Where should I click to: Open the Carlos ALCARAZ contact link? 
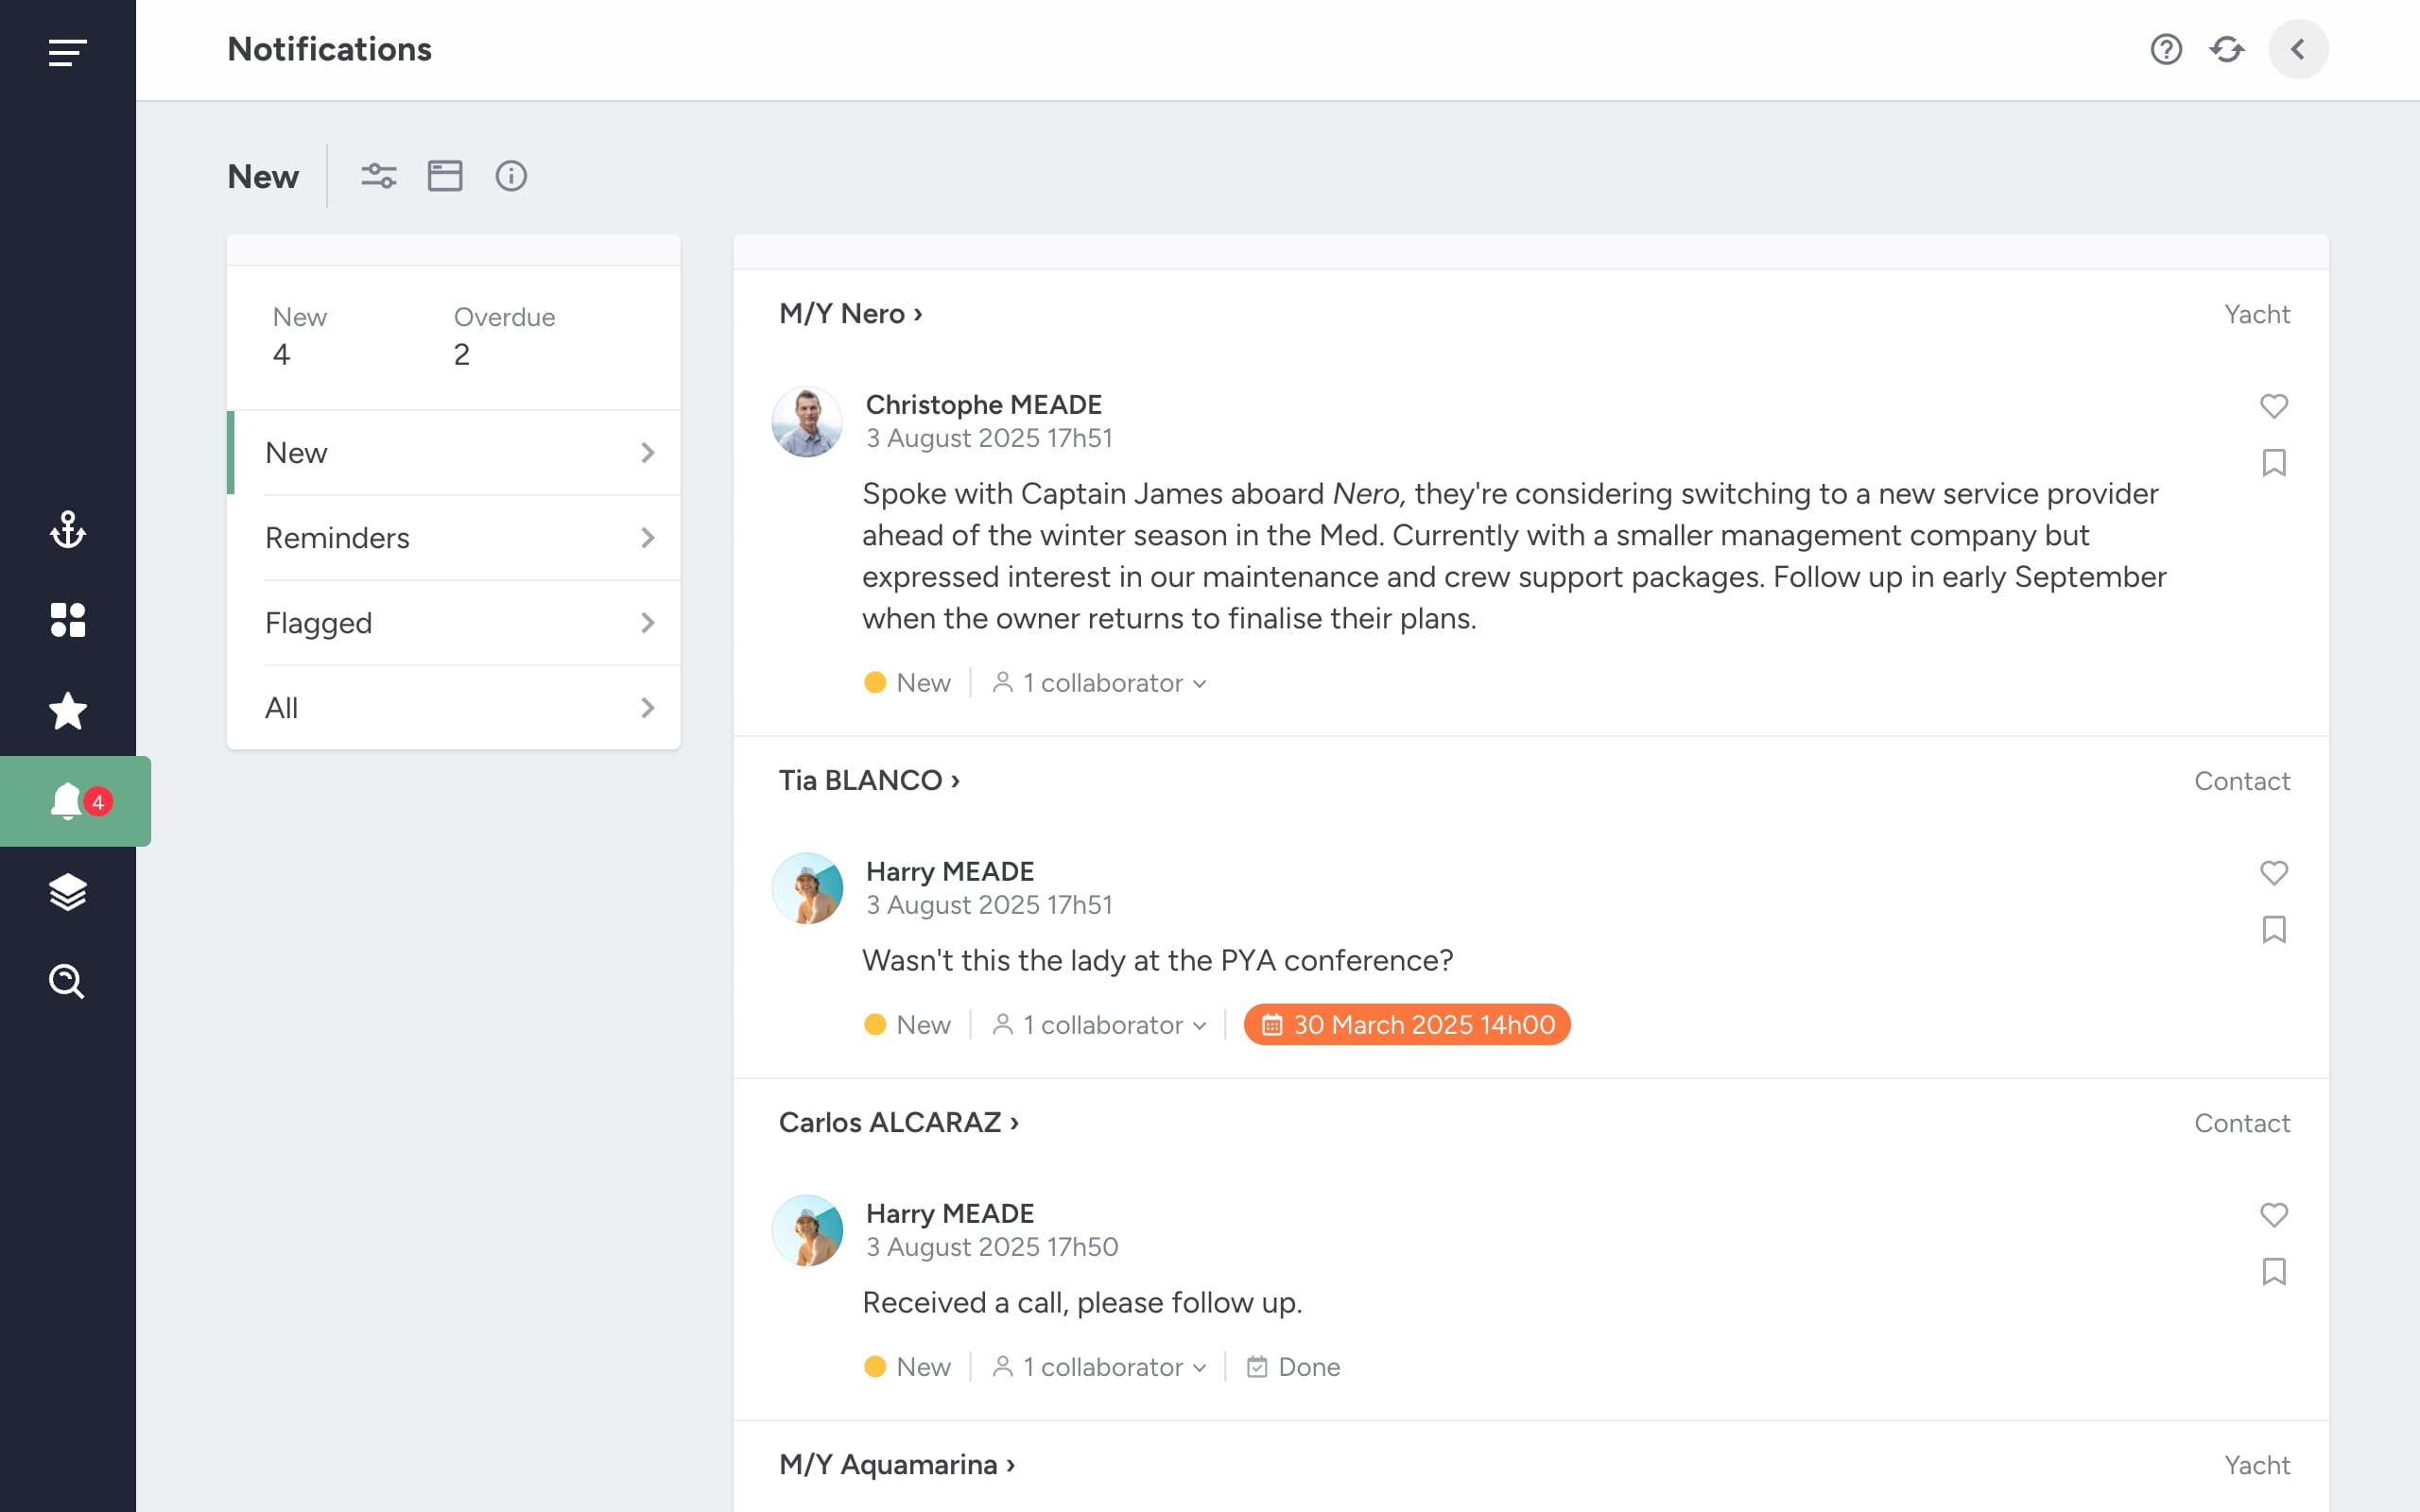click(x=899, y=1123)
